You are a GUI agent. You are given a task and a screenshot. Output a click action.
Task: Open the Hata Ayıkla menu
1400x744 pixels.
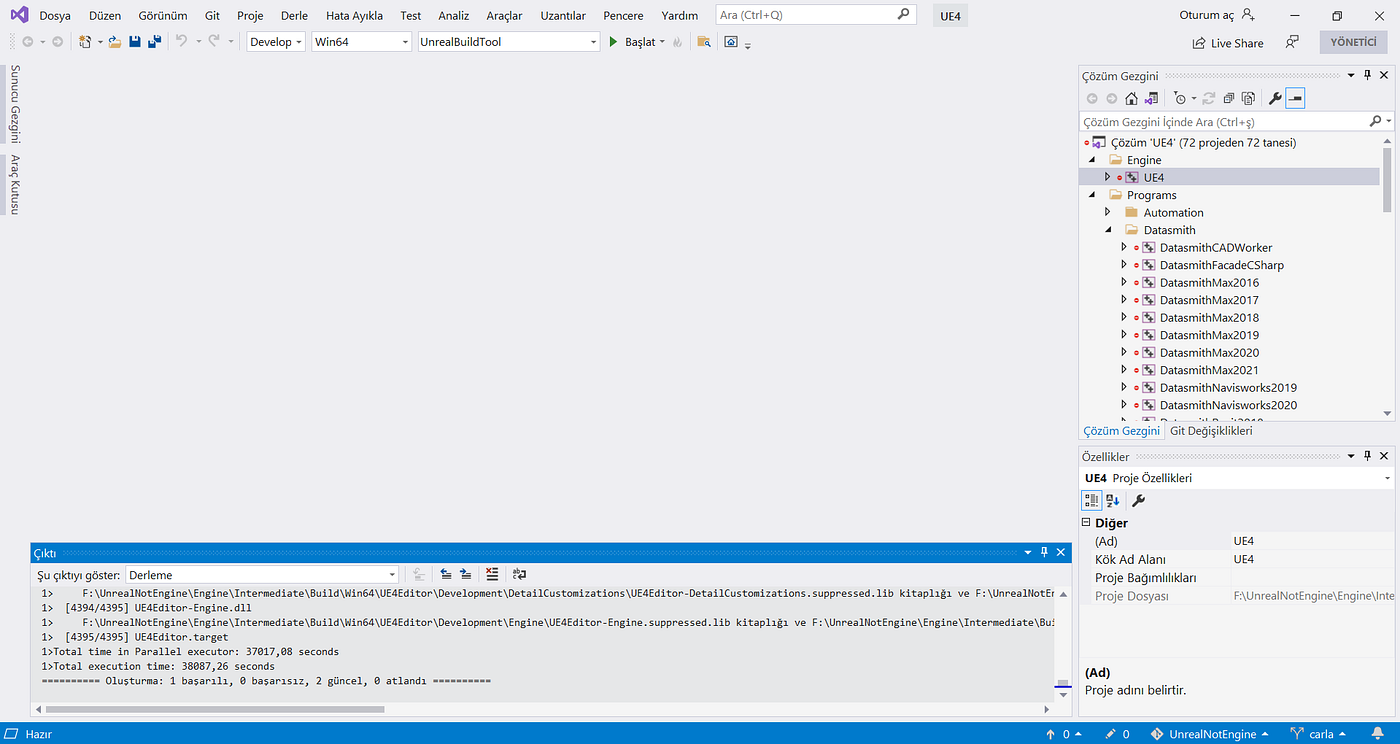(x=354, y=15)
